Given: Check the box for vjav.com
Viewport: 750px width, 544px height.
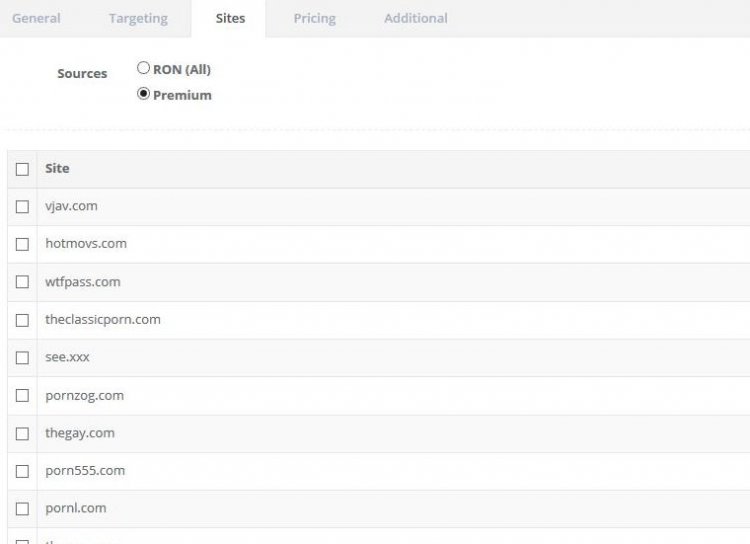Looking at the screenshot, I should (x=22, y=207).
